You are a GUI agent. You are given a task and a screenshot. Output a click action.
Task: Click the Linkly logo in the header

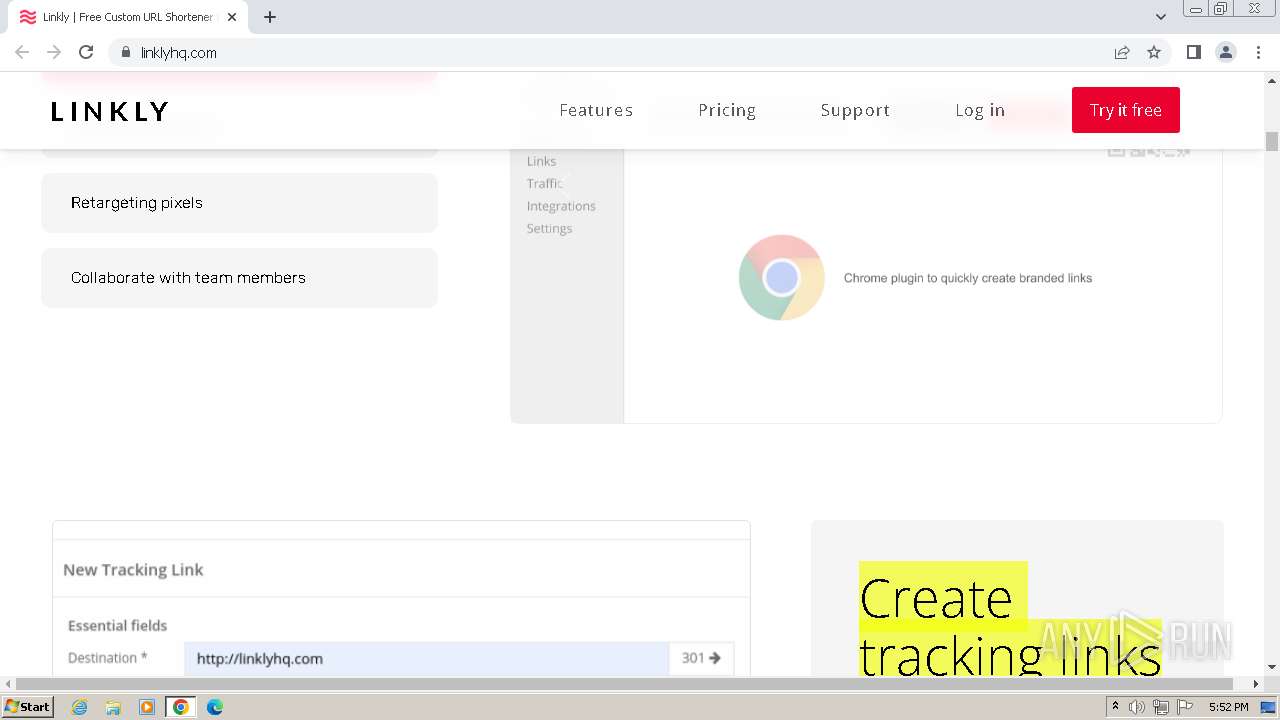[x=109, y=111]
